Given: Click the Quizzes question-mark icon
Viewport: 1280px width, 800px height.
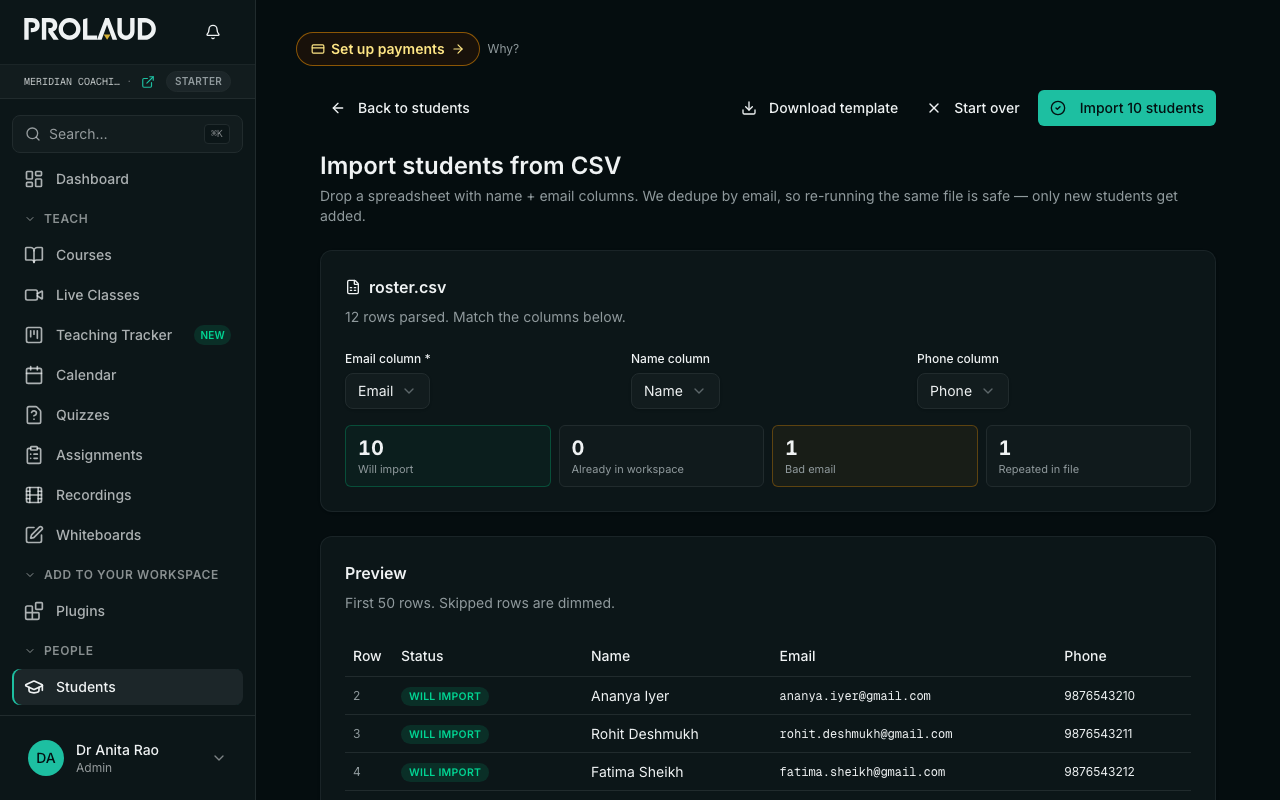Looking at the screenshot, I should (34, 415).
